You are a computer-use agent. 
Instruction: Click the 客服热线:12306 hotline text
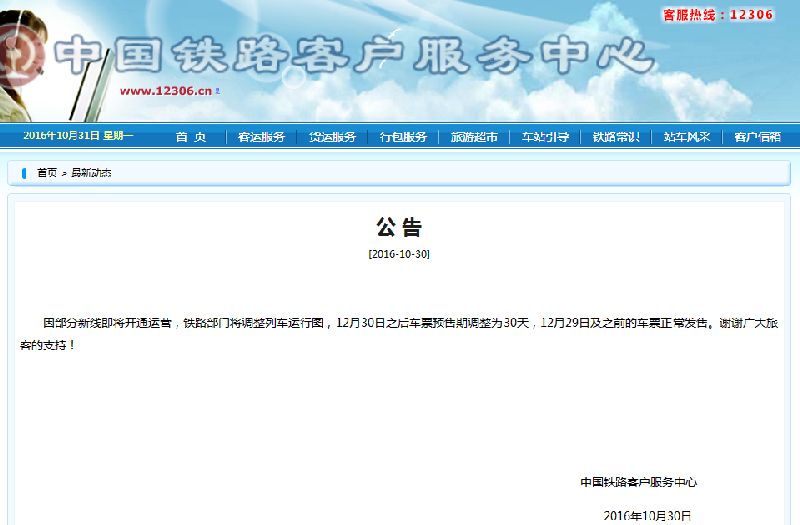718,14
